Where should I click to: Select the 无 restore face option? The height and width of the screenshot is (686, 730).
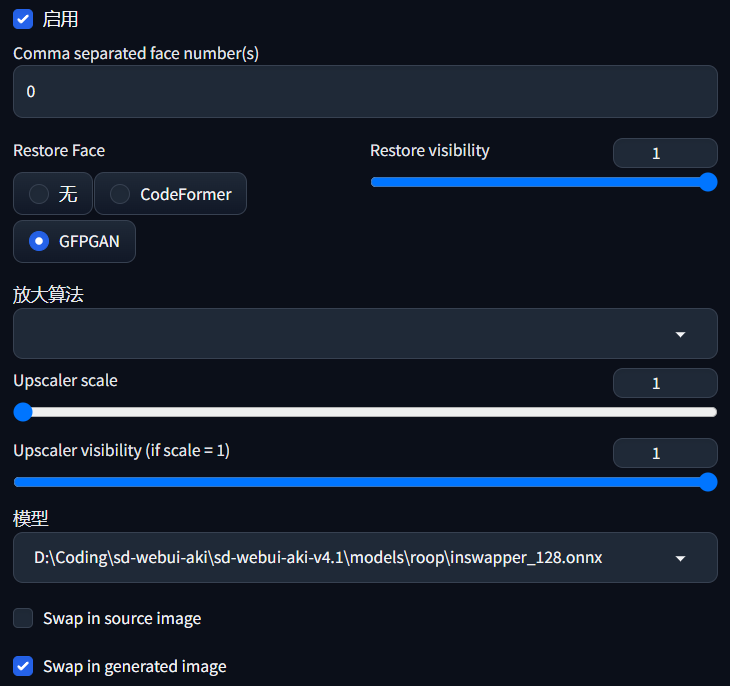click(39, 194)
